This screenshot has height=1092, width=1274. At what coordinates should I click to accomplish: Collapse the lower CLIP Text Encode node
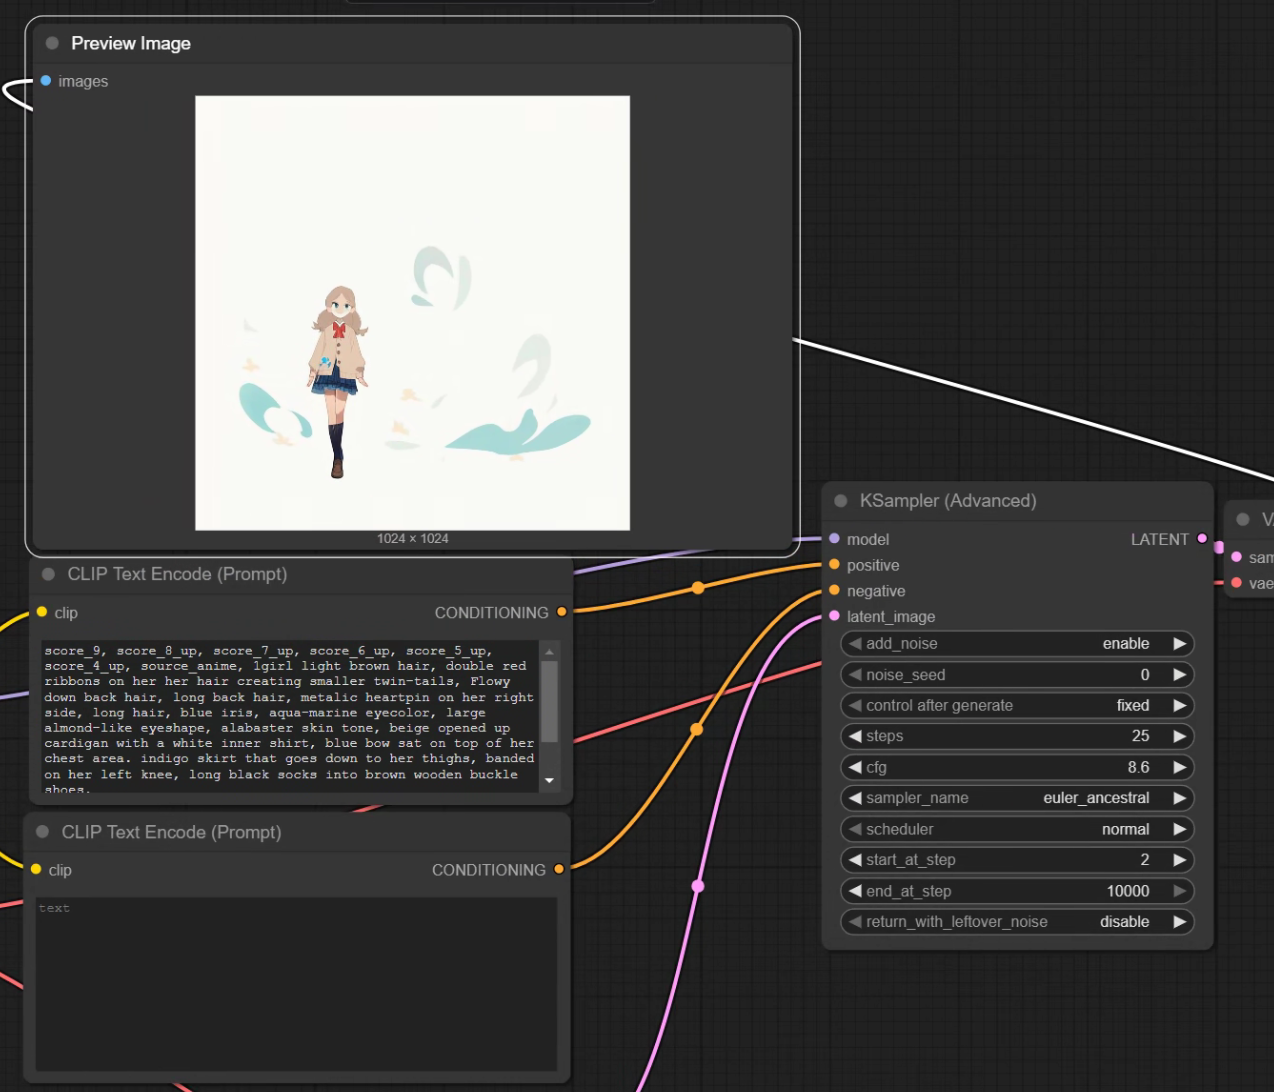click(43, 832)
